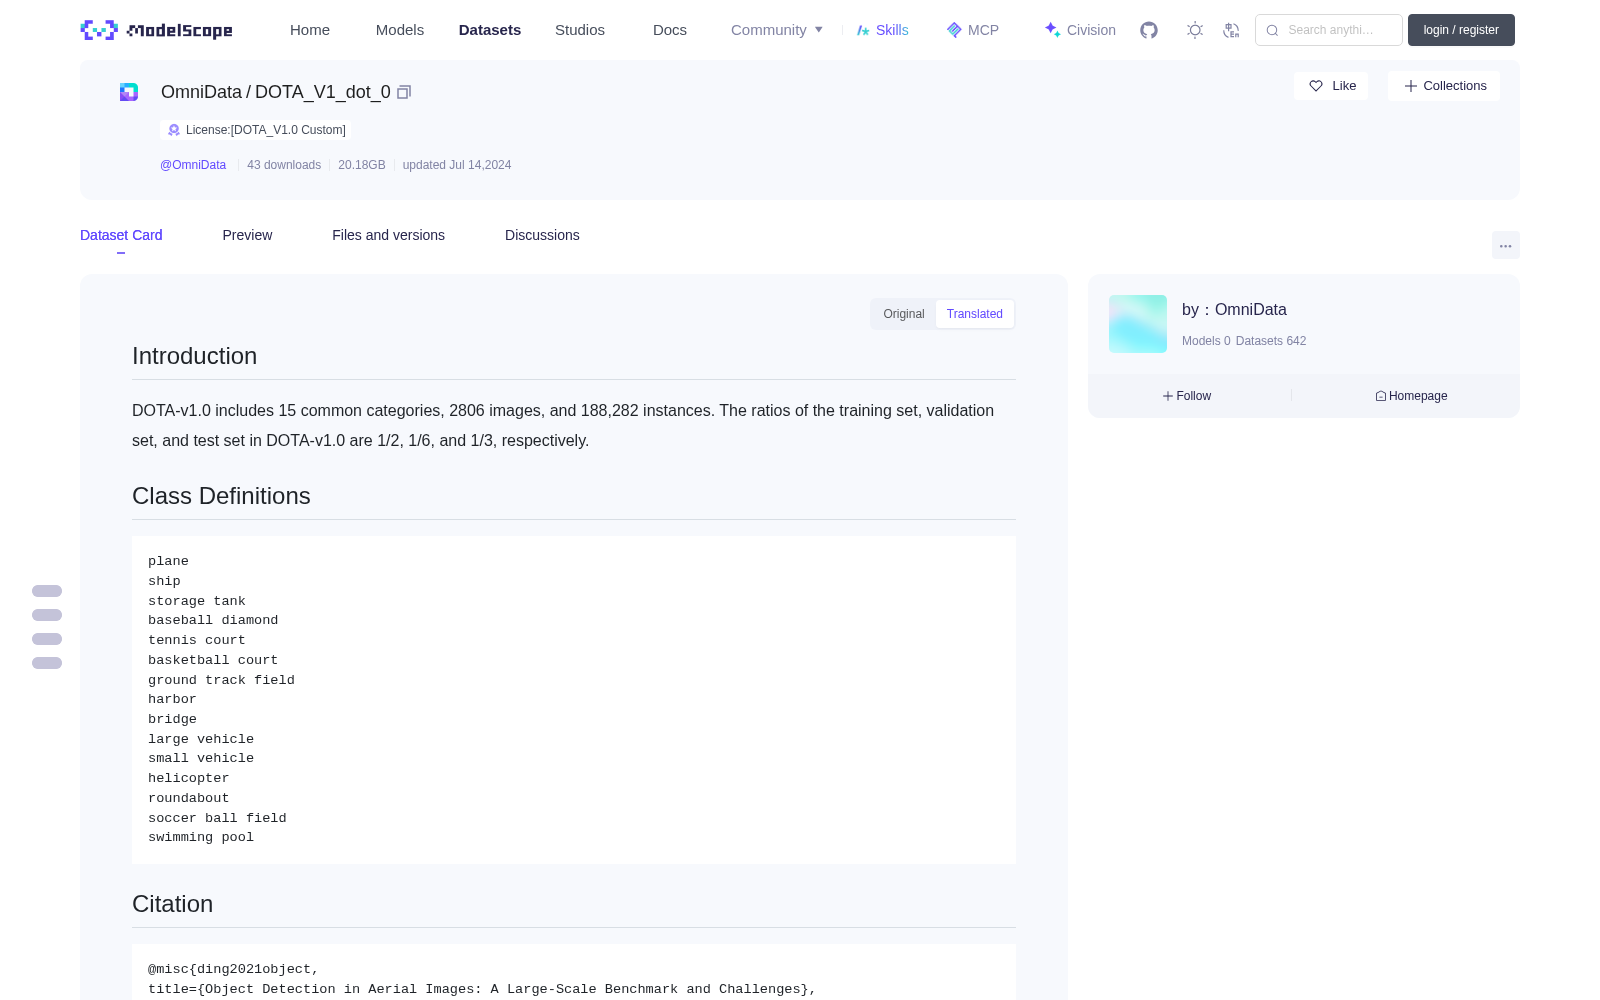Add dataset to Collections

click(1444, 86)
